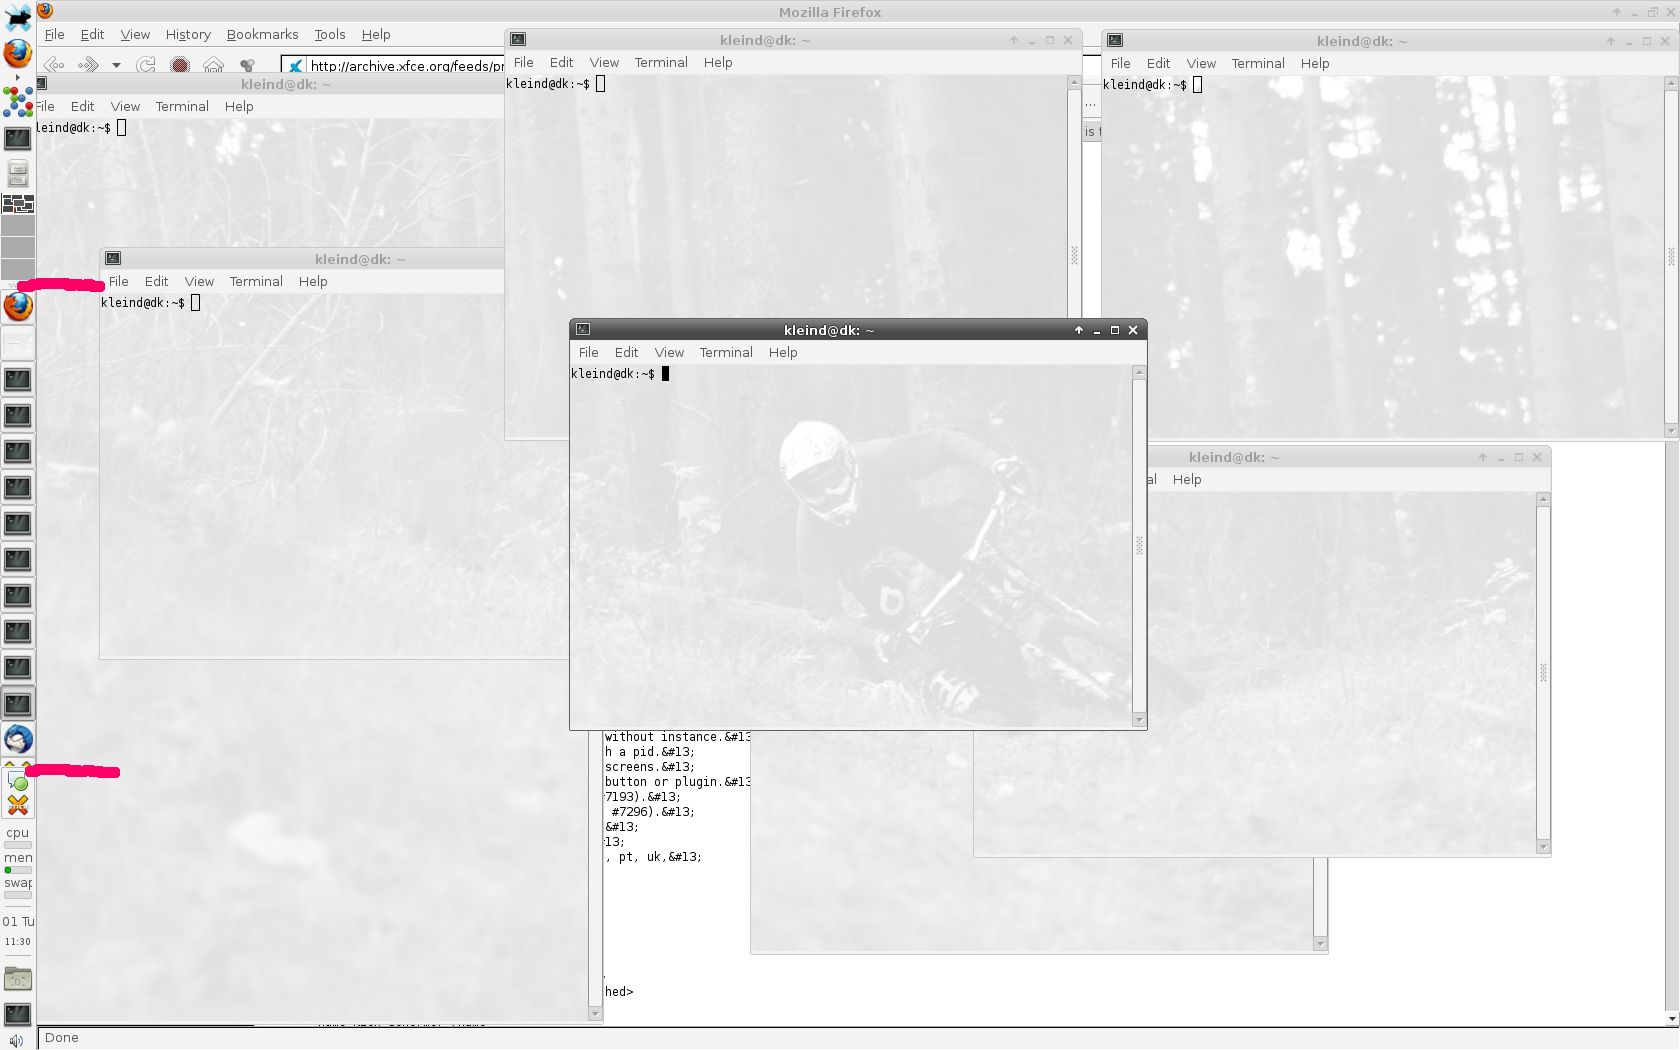This screenshot has width=1680, height=1050.
Task: Expand the Firefox history navigation dropdown arrow
Action: coord(116,65)
